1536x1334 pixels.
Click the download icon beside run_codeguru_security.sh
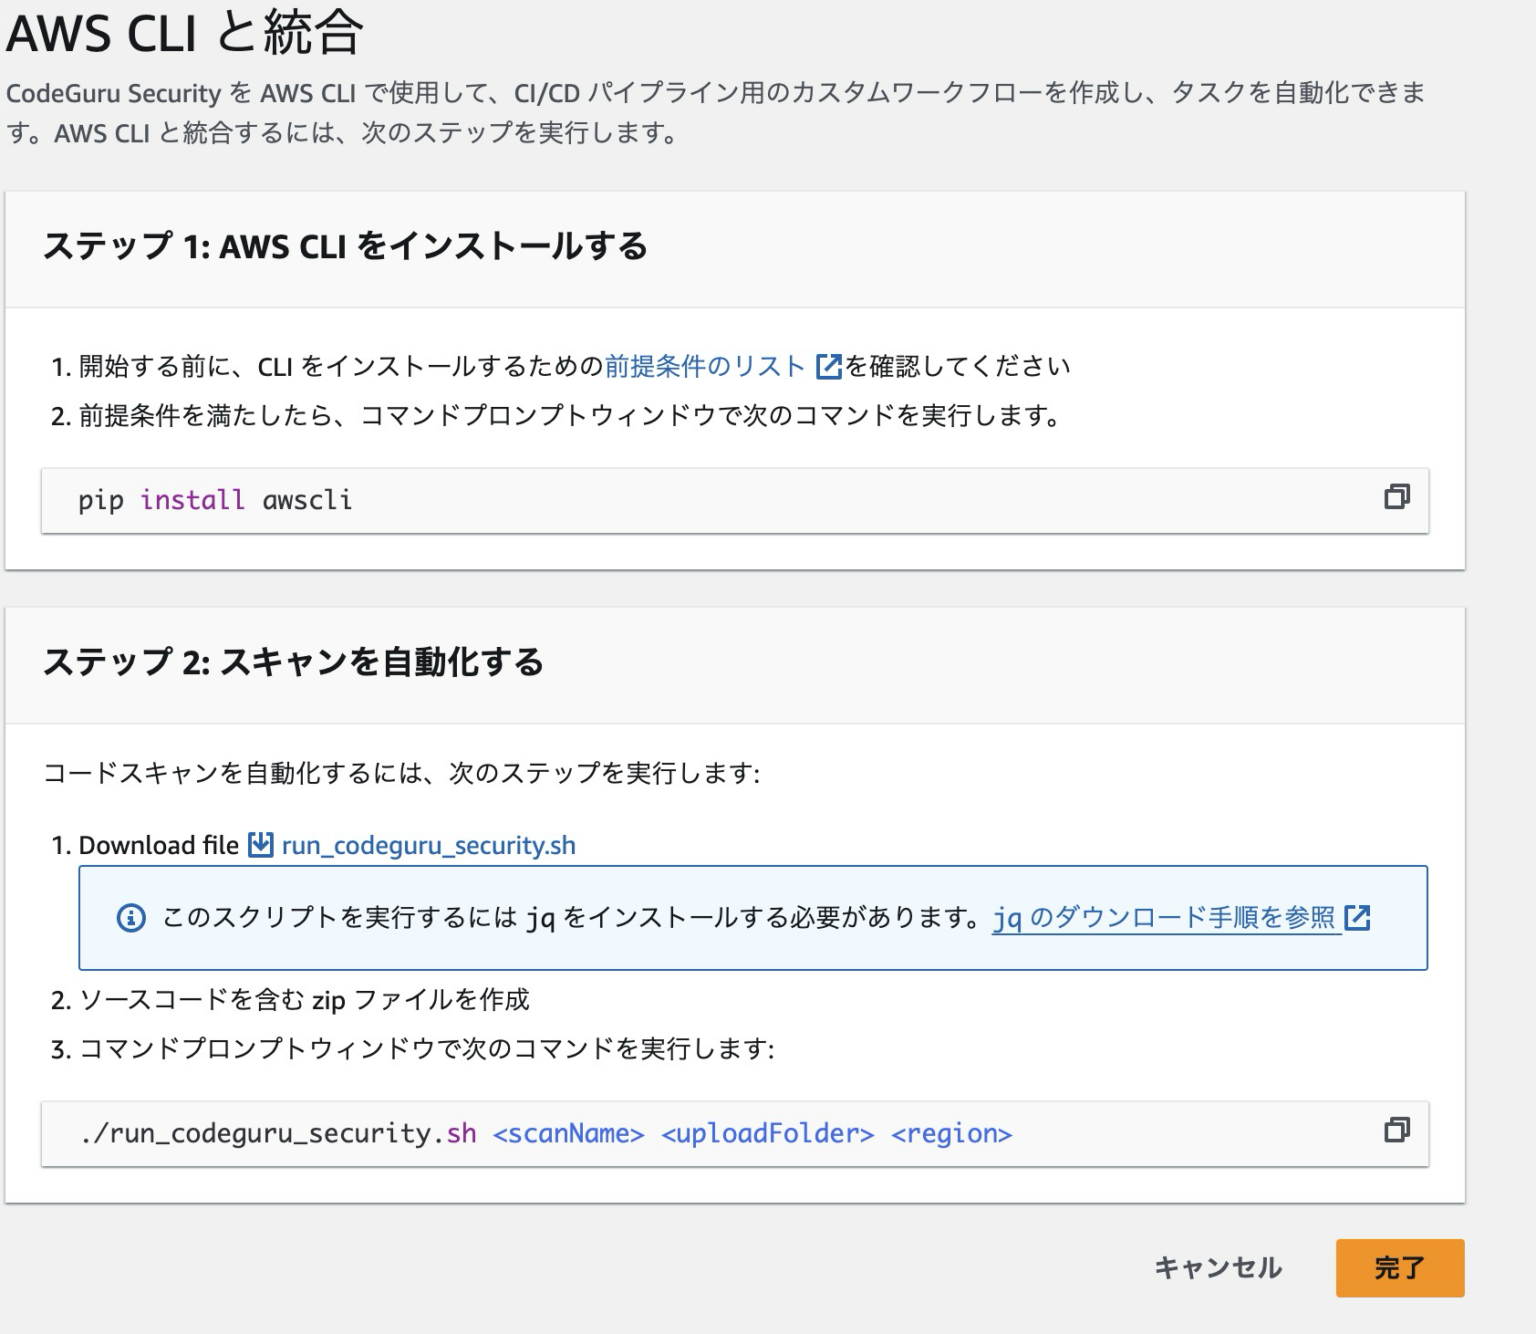tap(260, 845)
